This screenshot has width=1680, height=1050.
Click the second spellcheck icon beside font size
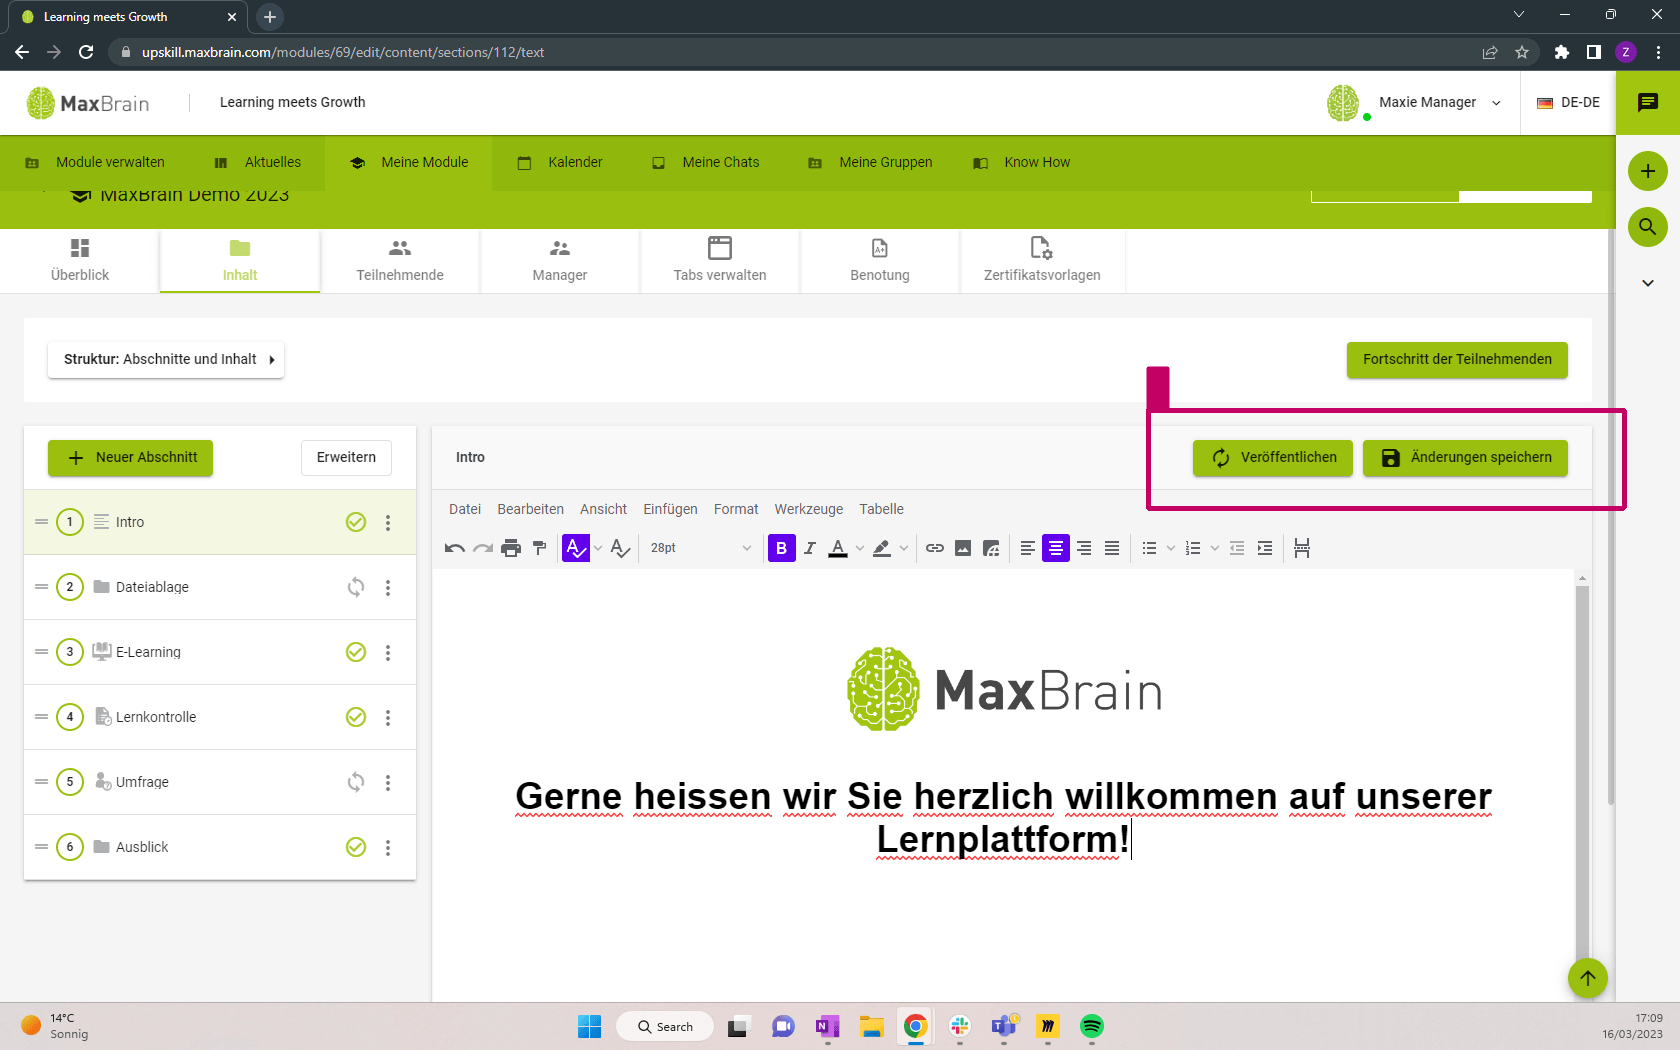(x=620, y=548)
